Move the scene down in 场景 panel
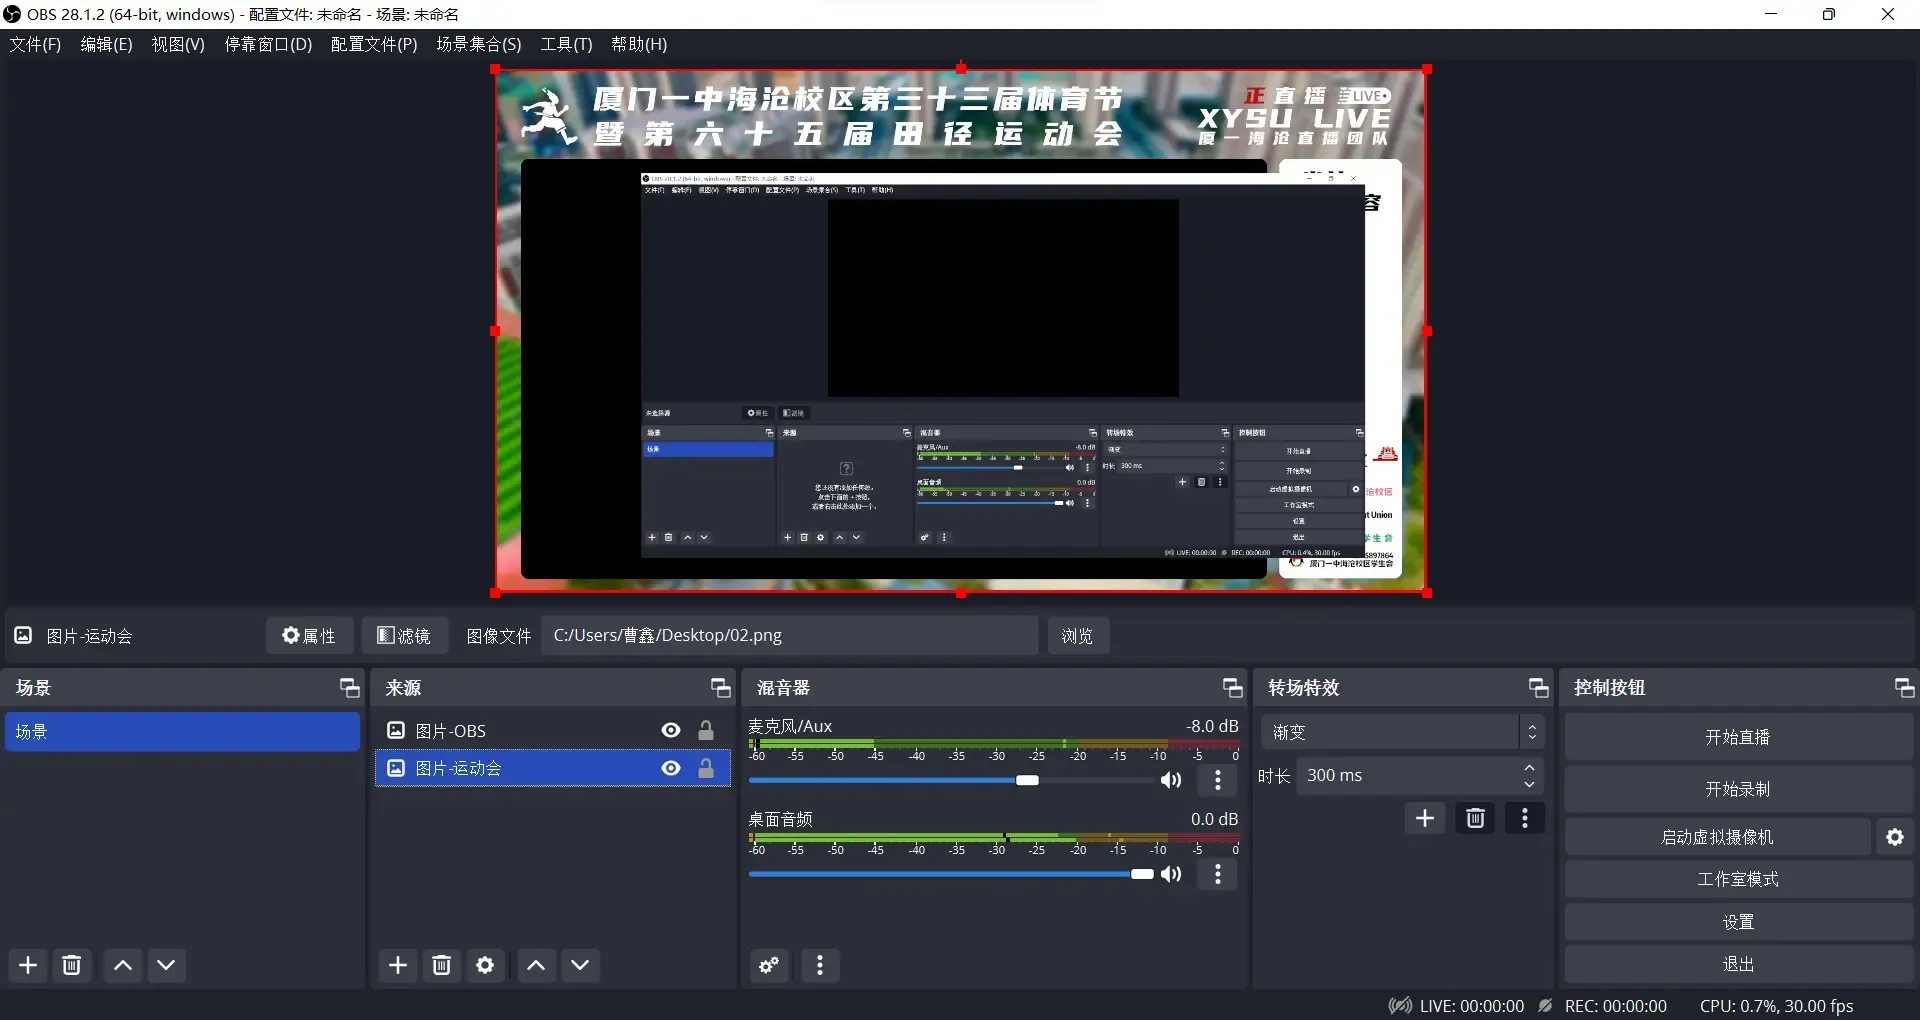 [x=166, y=965]
